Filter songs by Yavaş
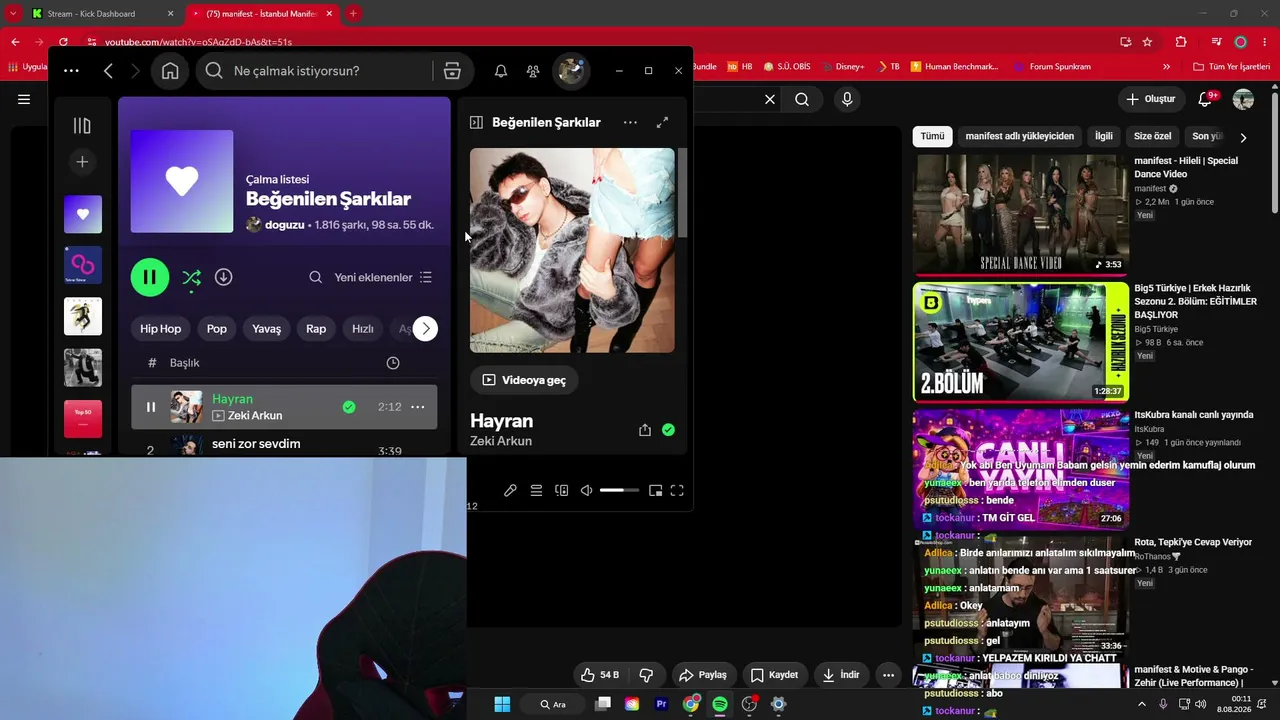Viewport: 1280px width, 720px height. click(267, 329)
